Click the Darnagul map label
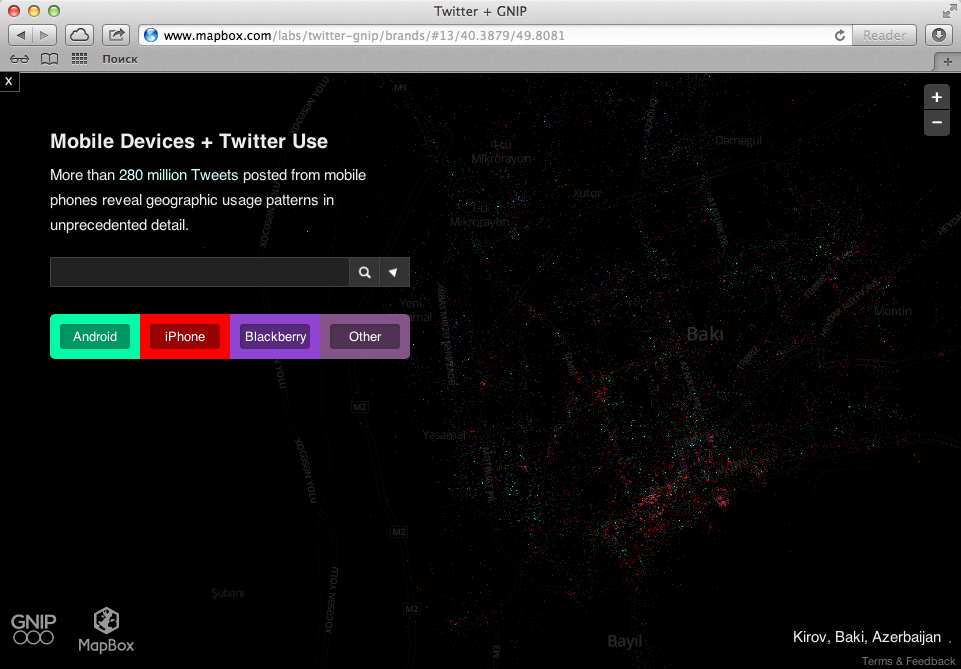961x669 pixels. [x=739, y=141]
